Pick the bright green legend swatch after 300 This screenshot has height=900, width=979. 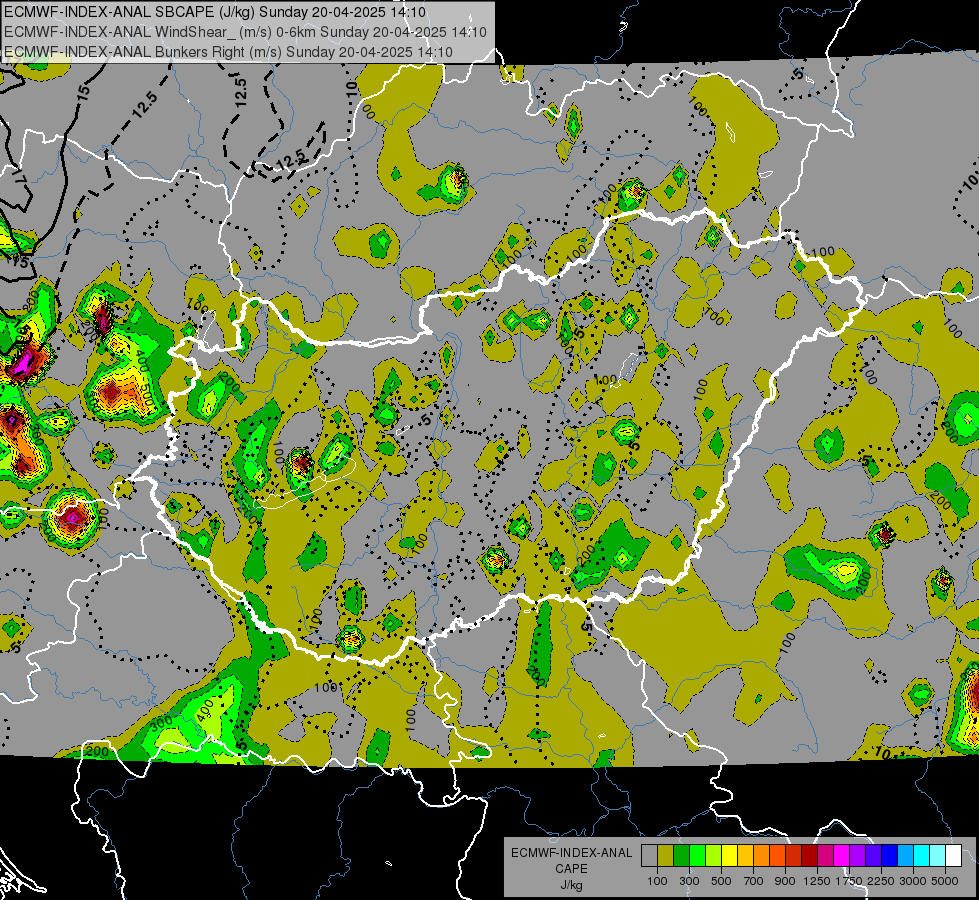tap(697, 855)
